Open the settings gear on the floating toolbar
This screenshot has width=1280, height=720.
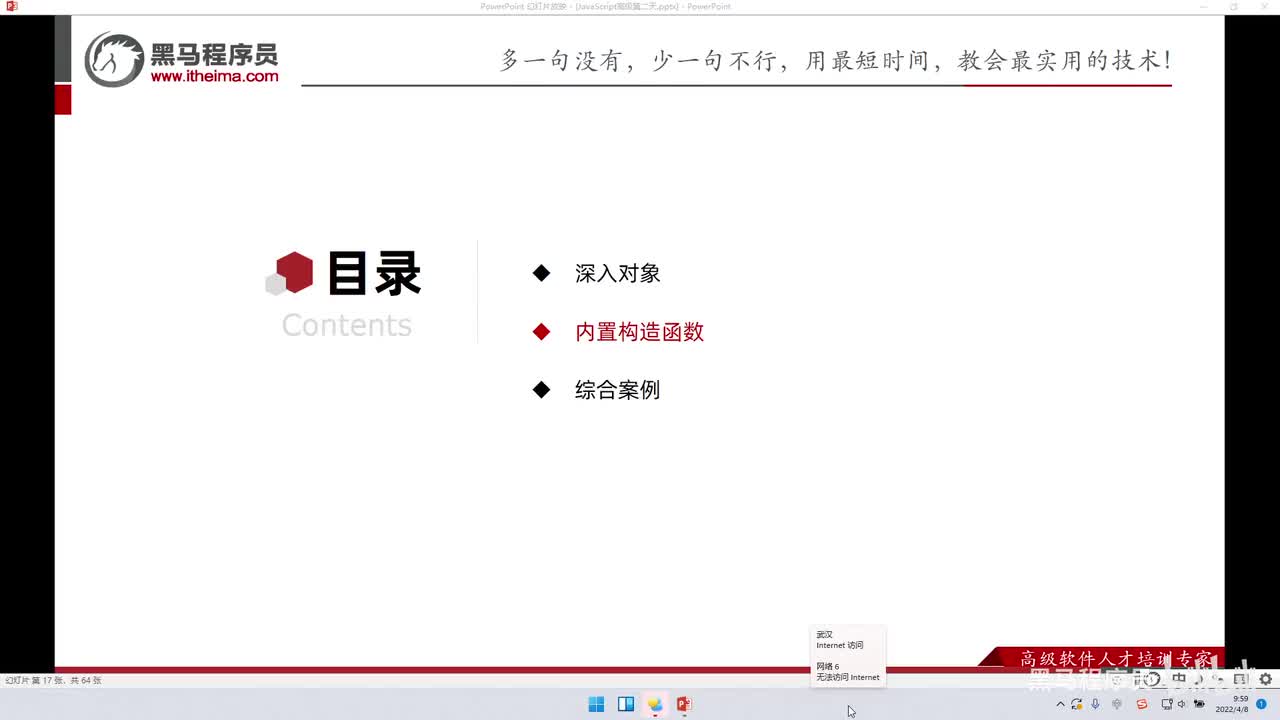(x=1266, y=679)
